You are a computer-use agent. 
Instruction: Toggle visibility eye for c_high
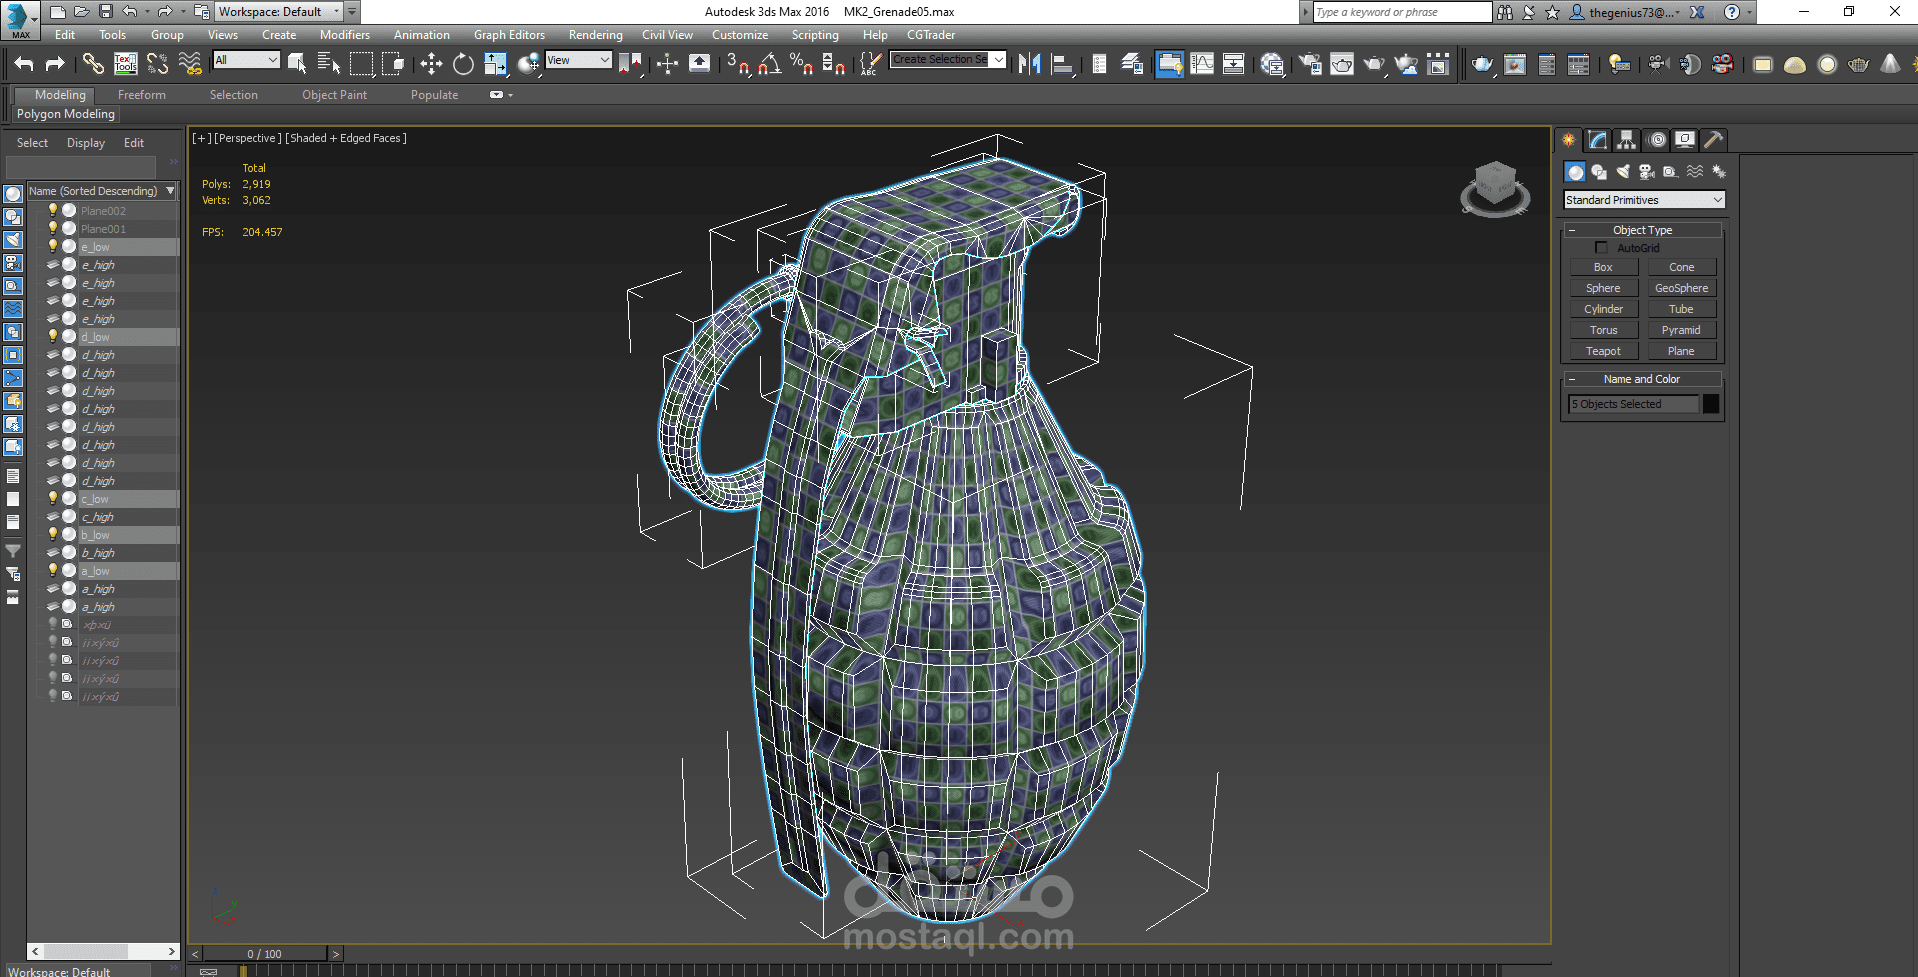tap(53, 516)
